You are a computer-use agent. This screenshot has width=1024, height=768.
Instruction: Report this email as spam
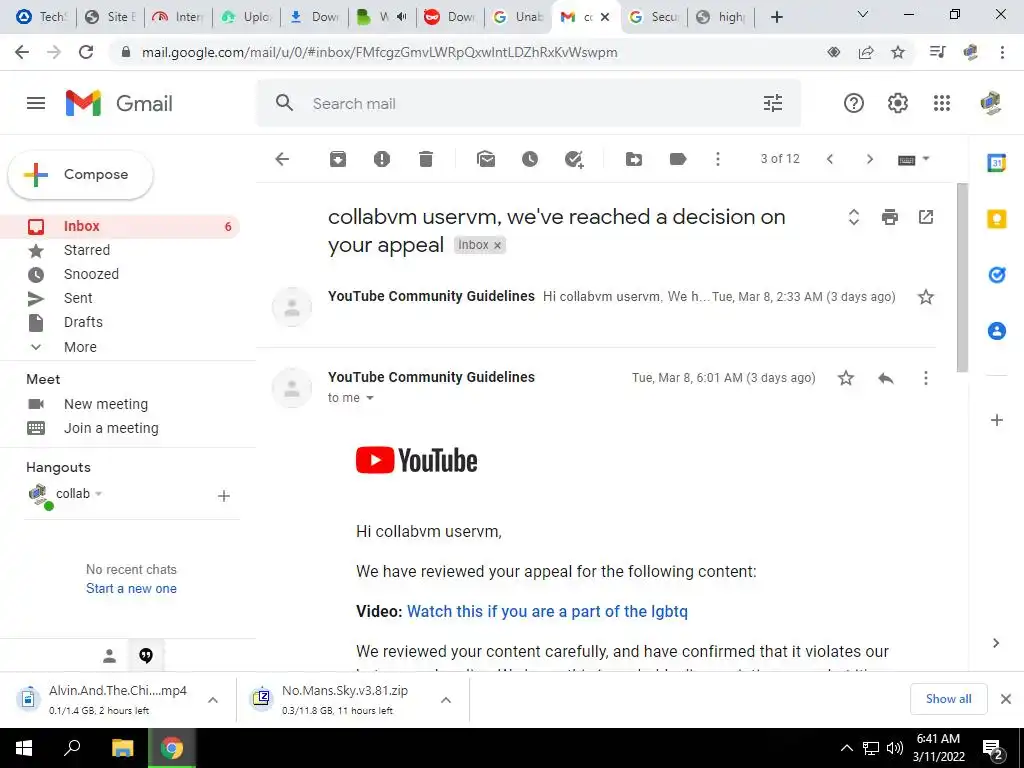[382, 159]
